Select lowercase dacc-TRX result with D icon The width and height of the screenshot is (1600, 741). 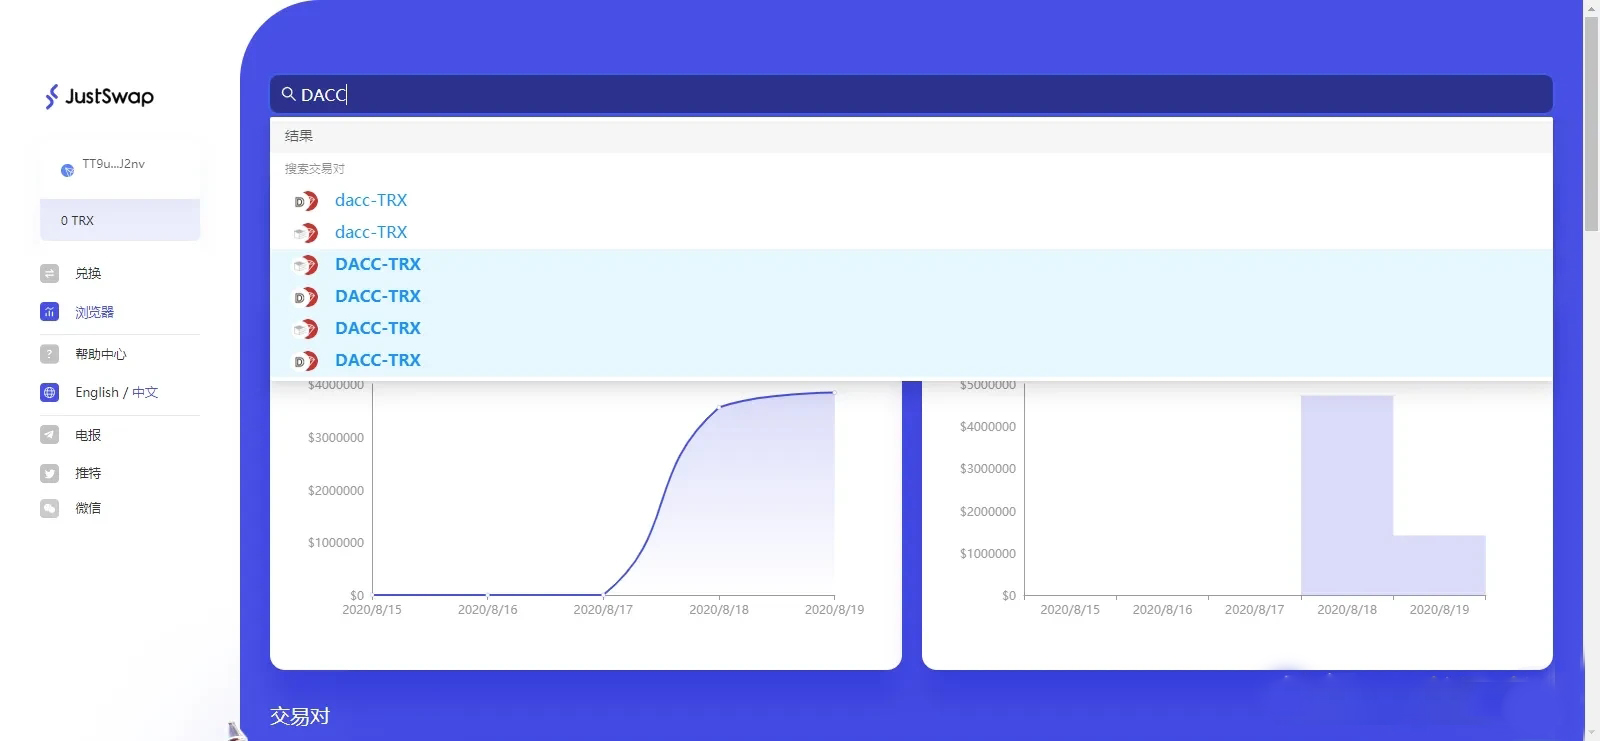pyautogui.click(x=911, y=201)
